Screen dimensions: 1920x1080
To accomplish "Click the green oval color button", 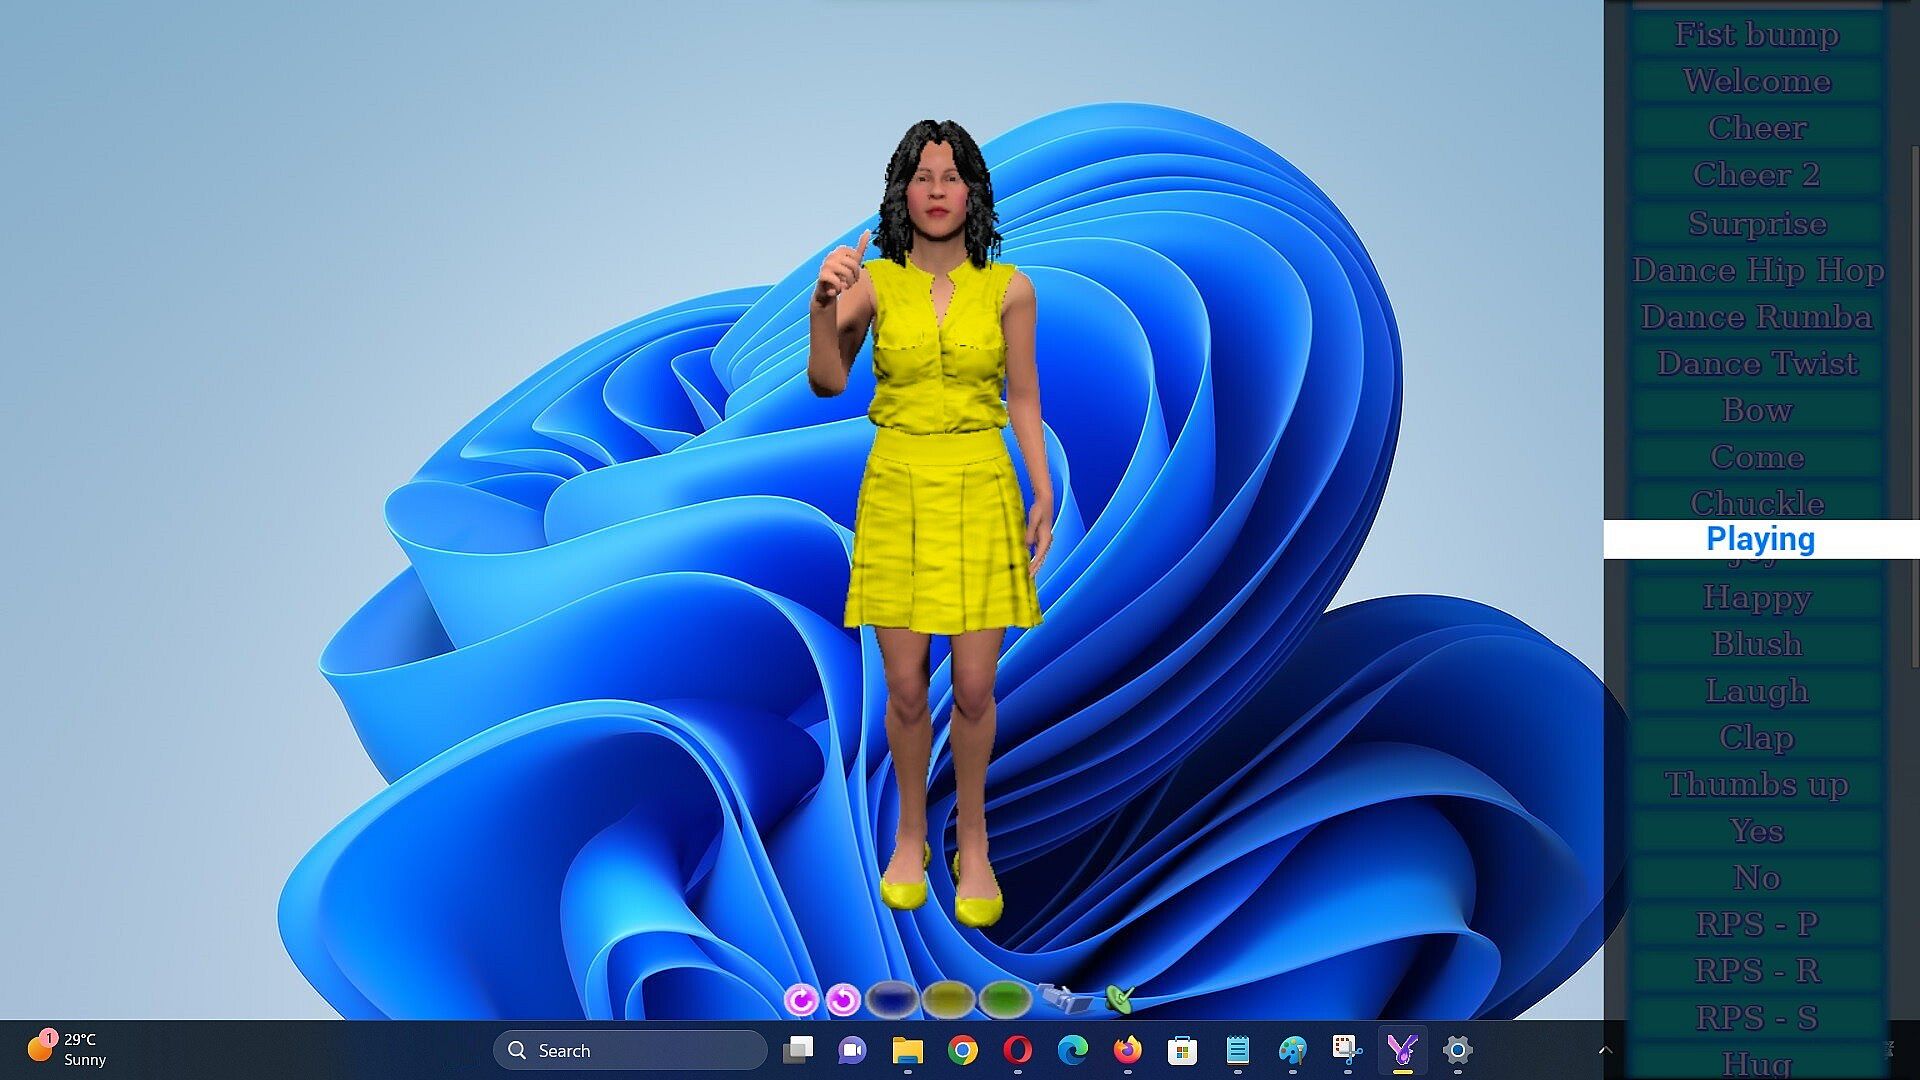I will (x=1004, y=998).
